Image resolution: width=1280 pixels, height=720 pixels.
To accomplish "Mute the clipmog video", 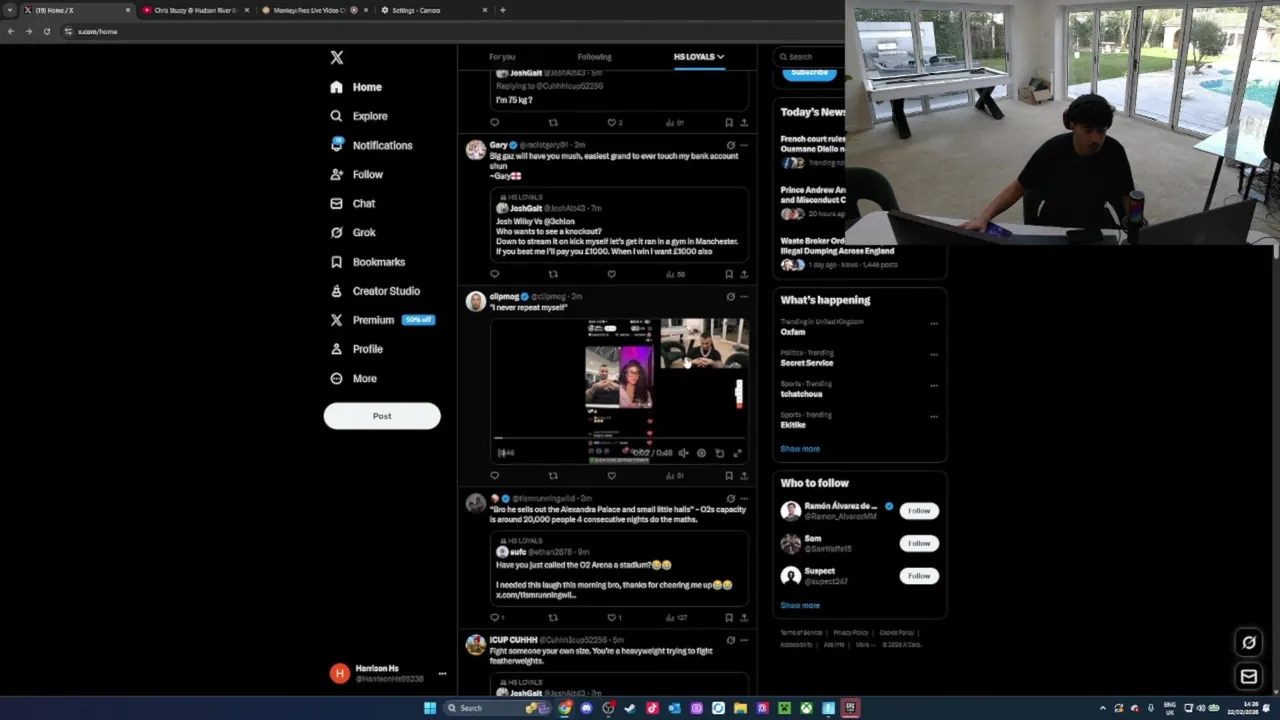I will (x=683, y=453).
